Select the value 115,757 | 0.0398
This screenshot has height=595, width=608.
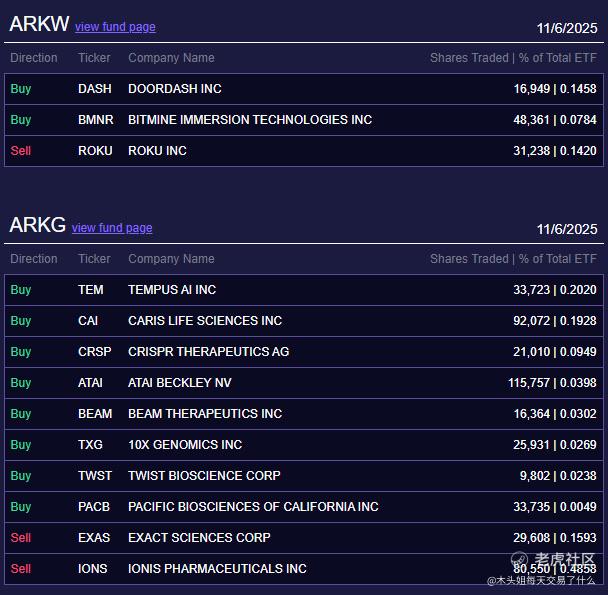click(553, 383)
